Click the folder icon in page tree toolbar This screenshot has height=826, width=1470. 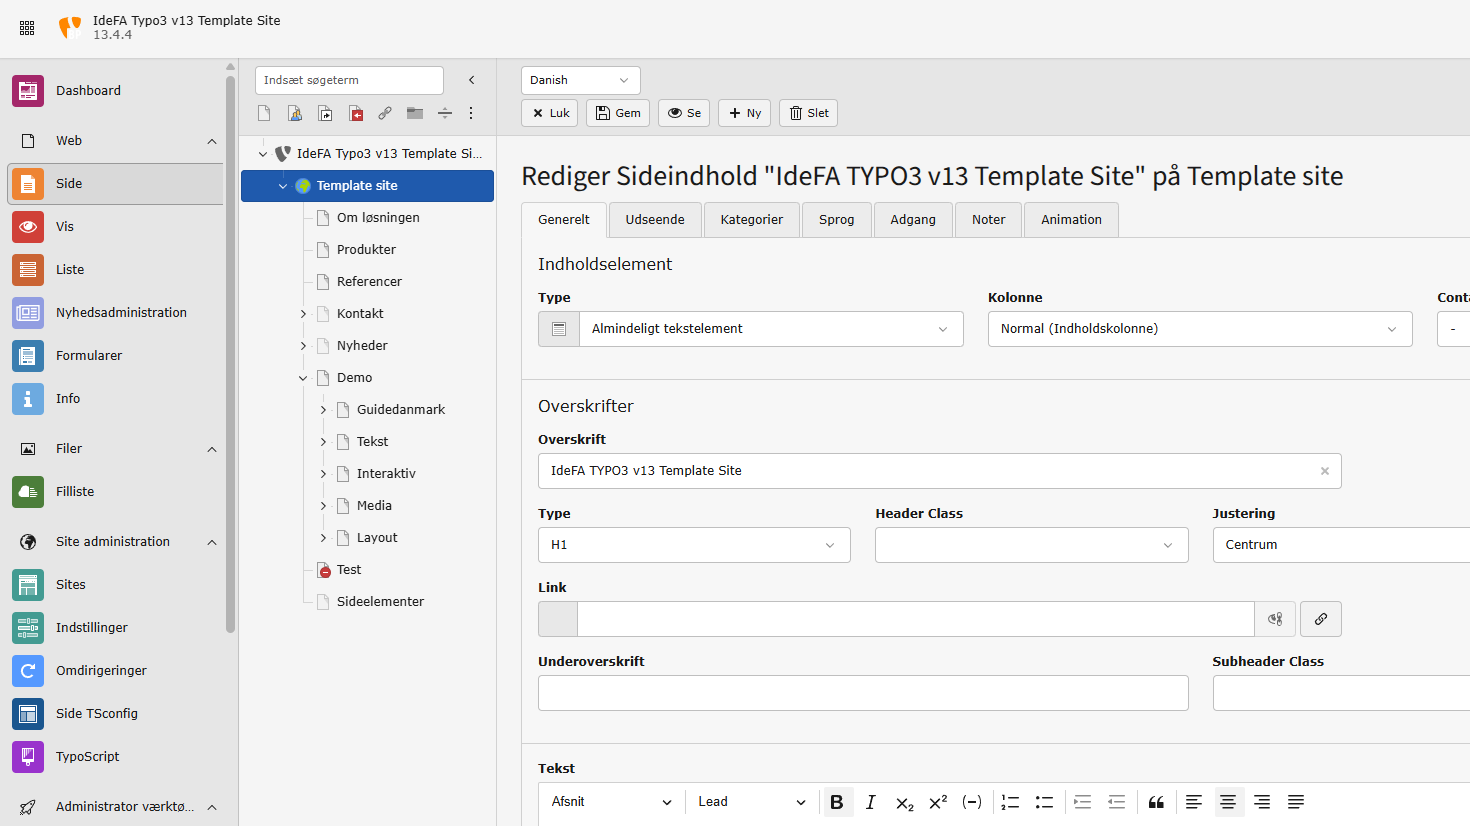415,113
